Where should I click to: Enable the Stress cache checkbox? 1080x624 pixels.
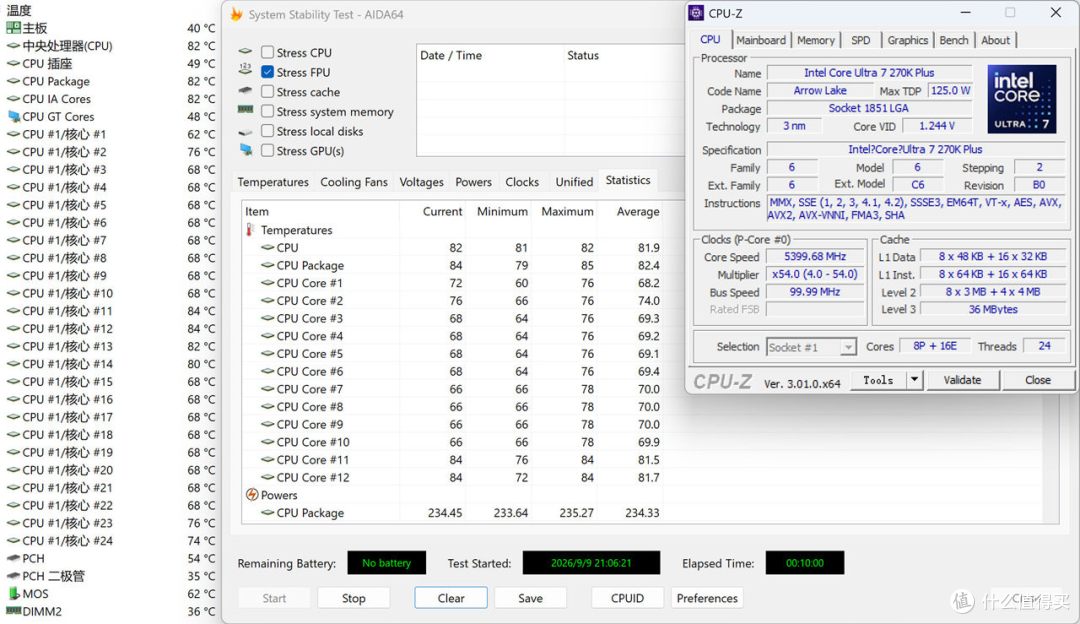267,92
